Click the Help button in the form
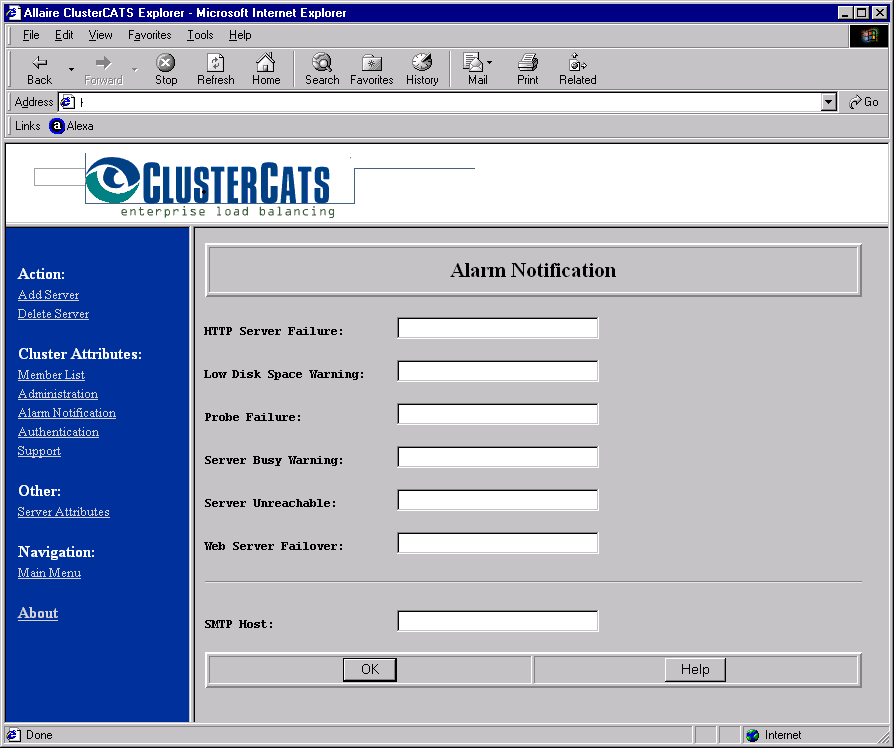 695,669
